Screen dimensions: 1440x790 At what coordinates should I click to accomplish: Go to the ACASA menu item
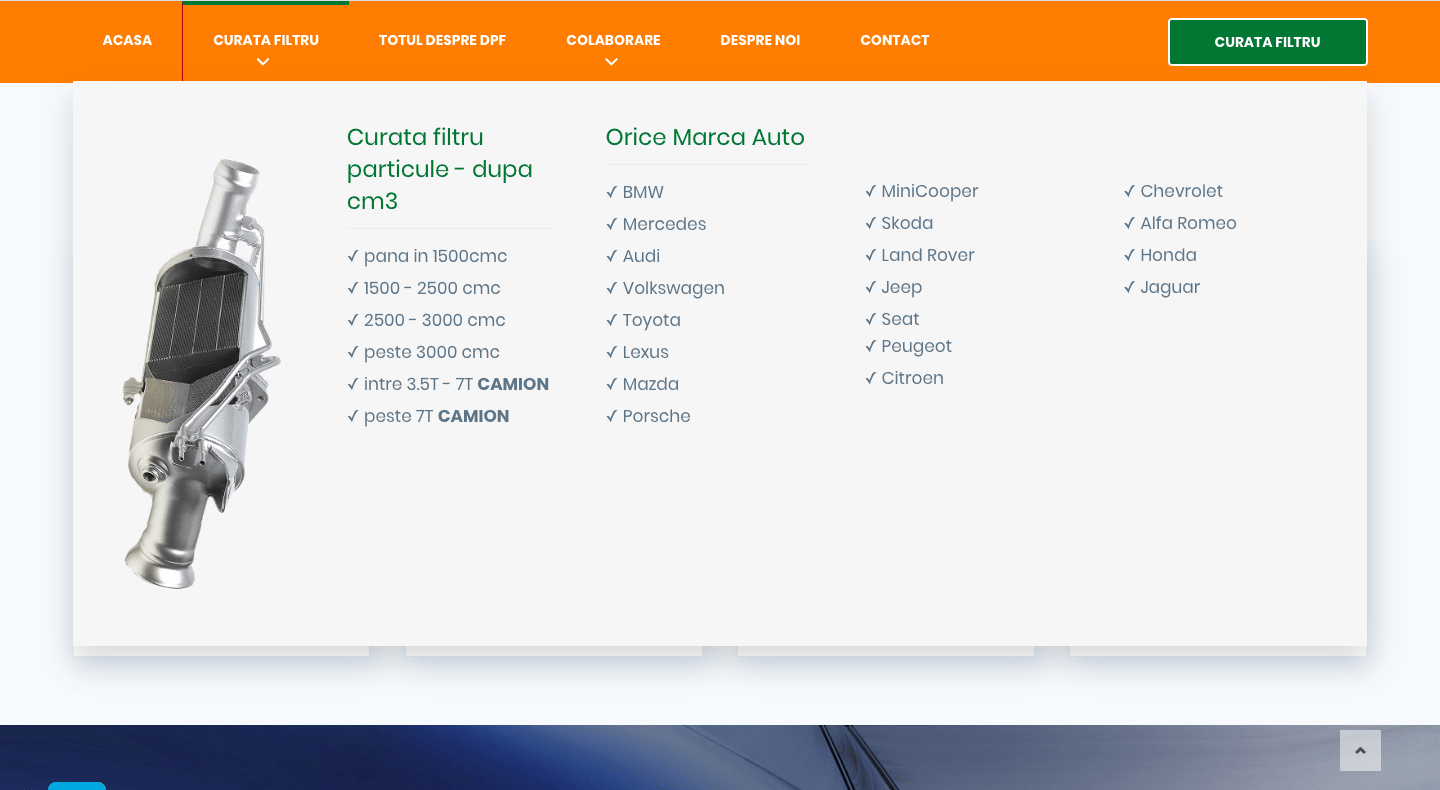[x=127, y=41]
